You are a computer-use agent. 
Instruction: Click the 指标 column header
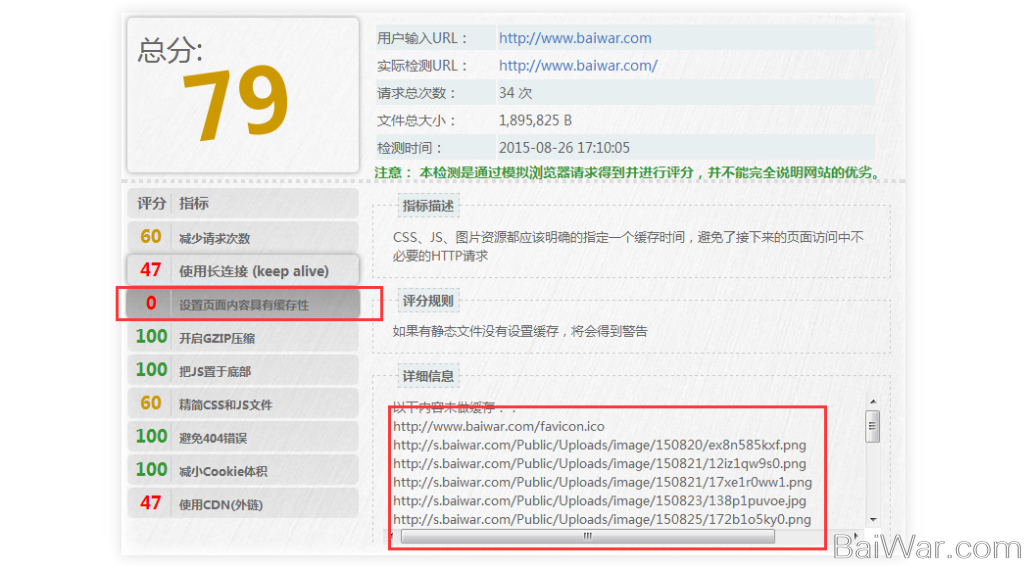pyautogui.click(x=194, y=203)
